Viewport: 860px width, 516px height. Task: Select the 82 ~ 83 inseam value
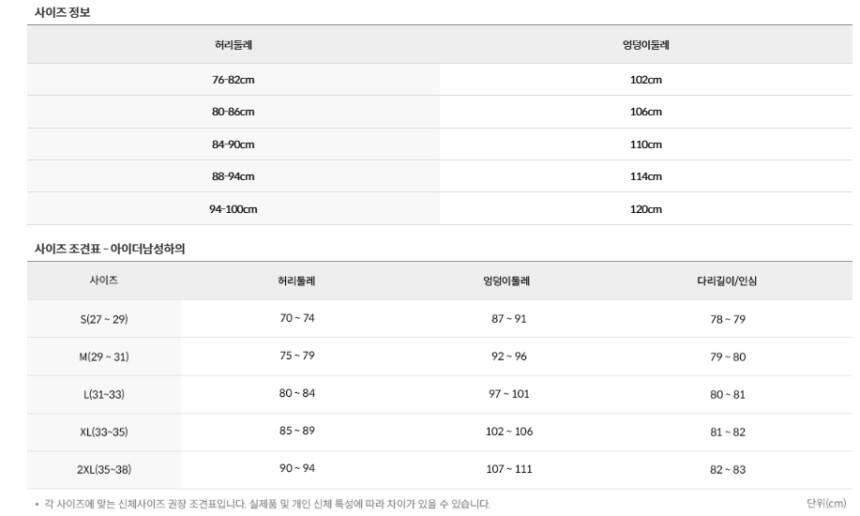727,469
